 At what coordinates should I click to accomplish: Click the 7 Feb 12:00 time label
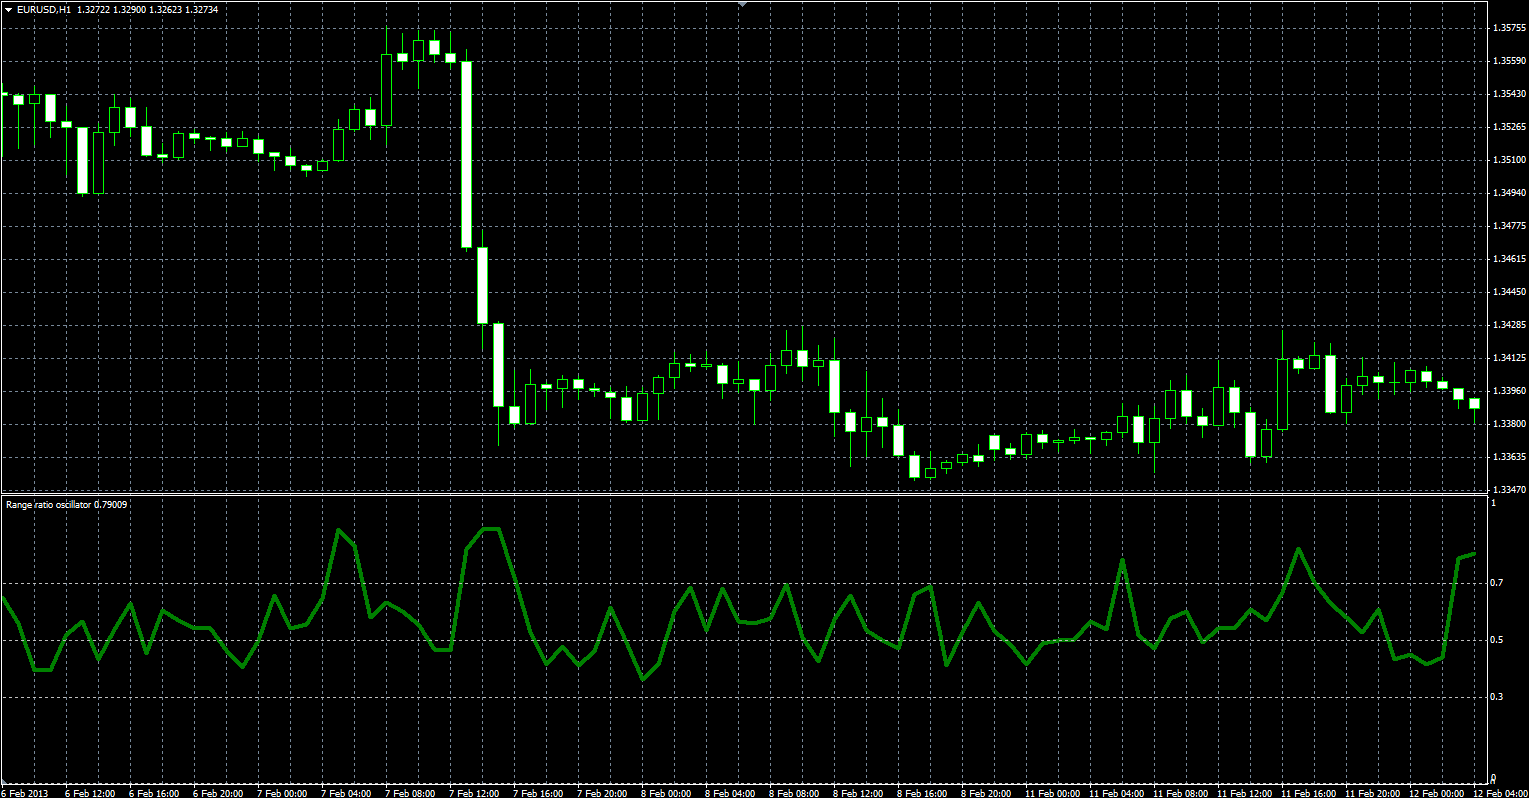473,793
